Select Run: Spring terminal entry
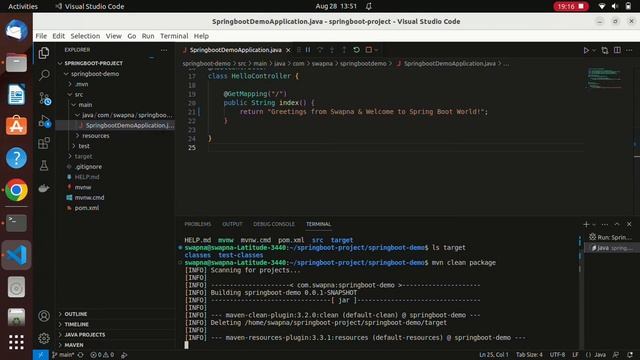The width and height of the screenshot is (640, 360). pyautogui.click(x=610, y=237)
